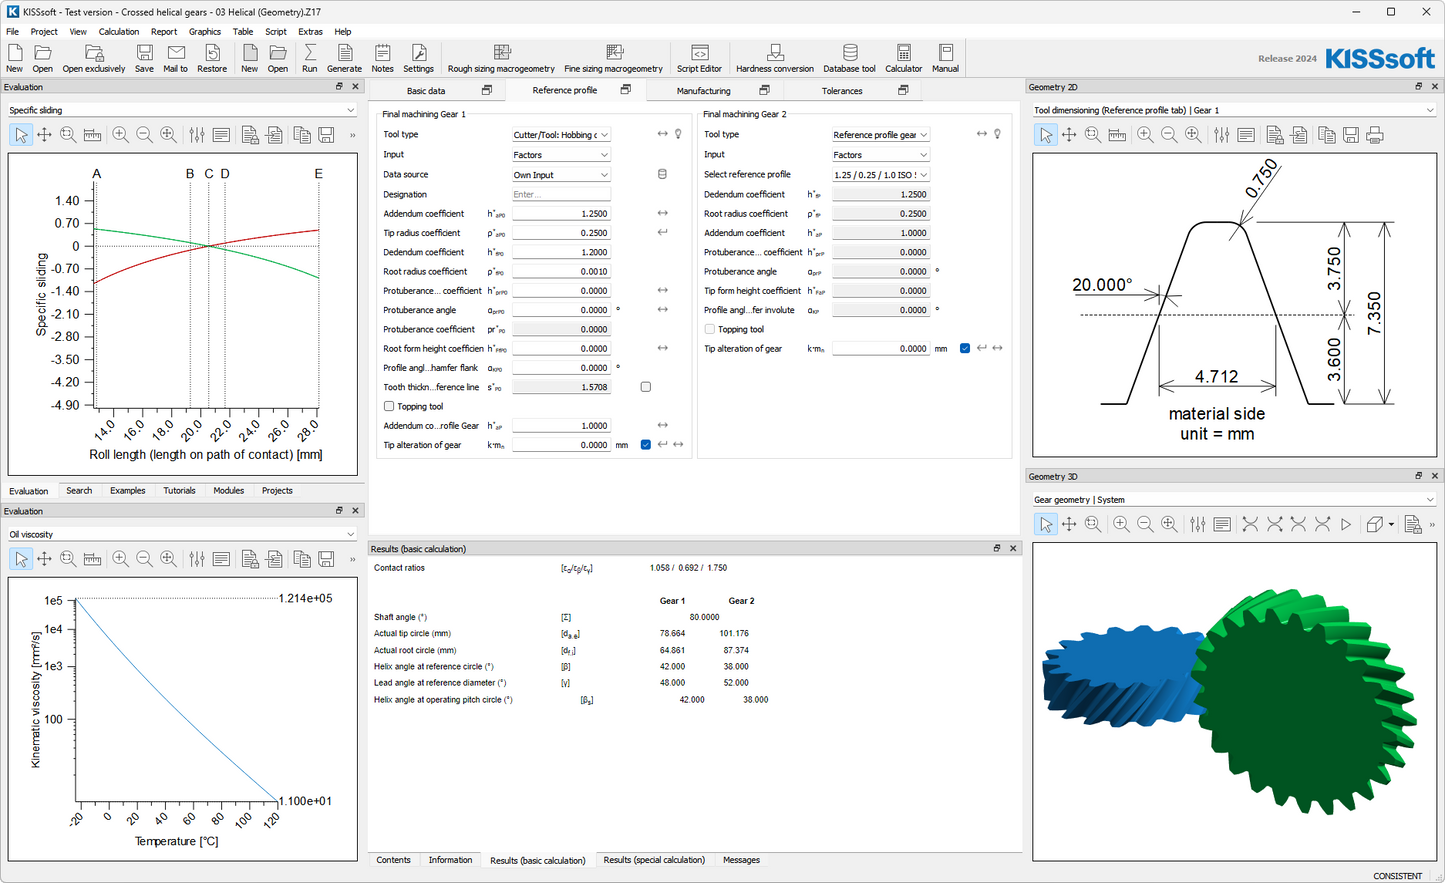
Task: Click the Addendum coefficient input for Gear 1
Action: click(x=561, y=214)
